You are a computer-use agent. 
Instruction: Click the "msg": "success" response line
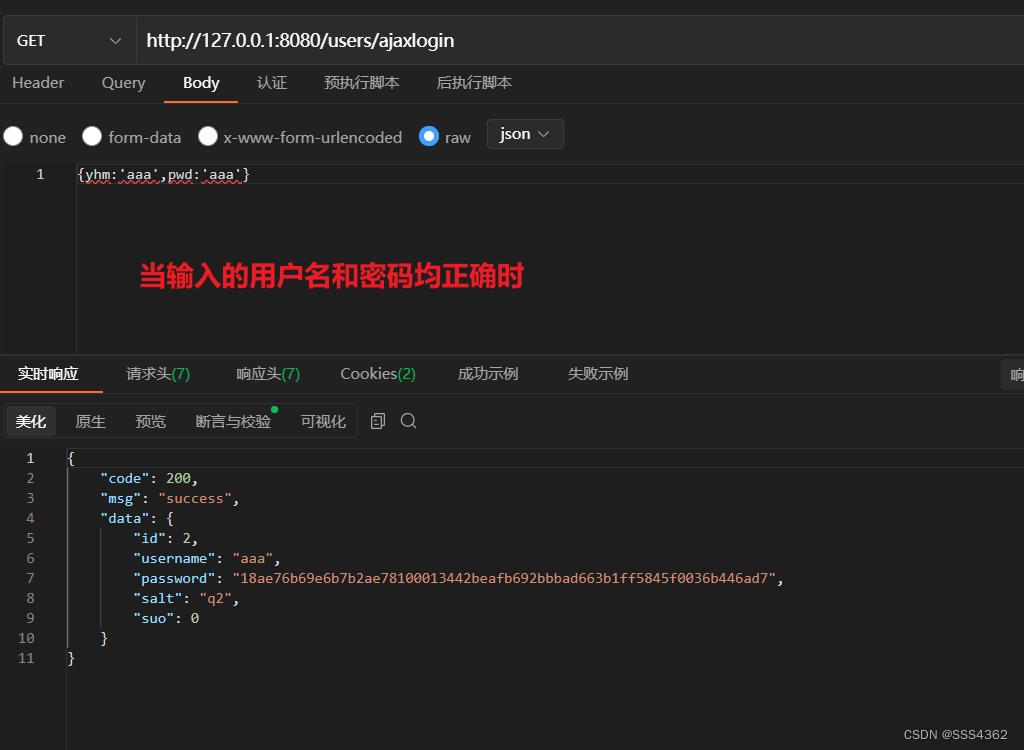point(170,498)
